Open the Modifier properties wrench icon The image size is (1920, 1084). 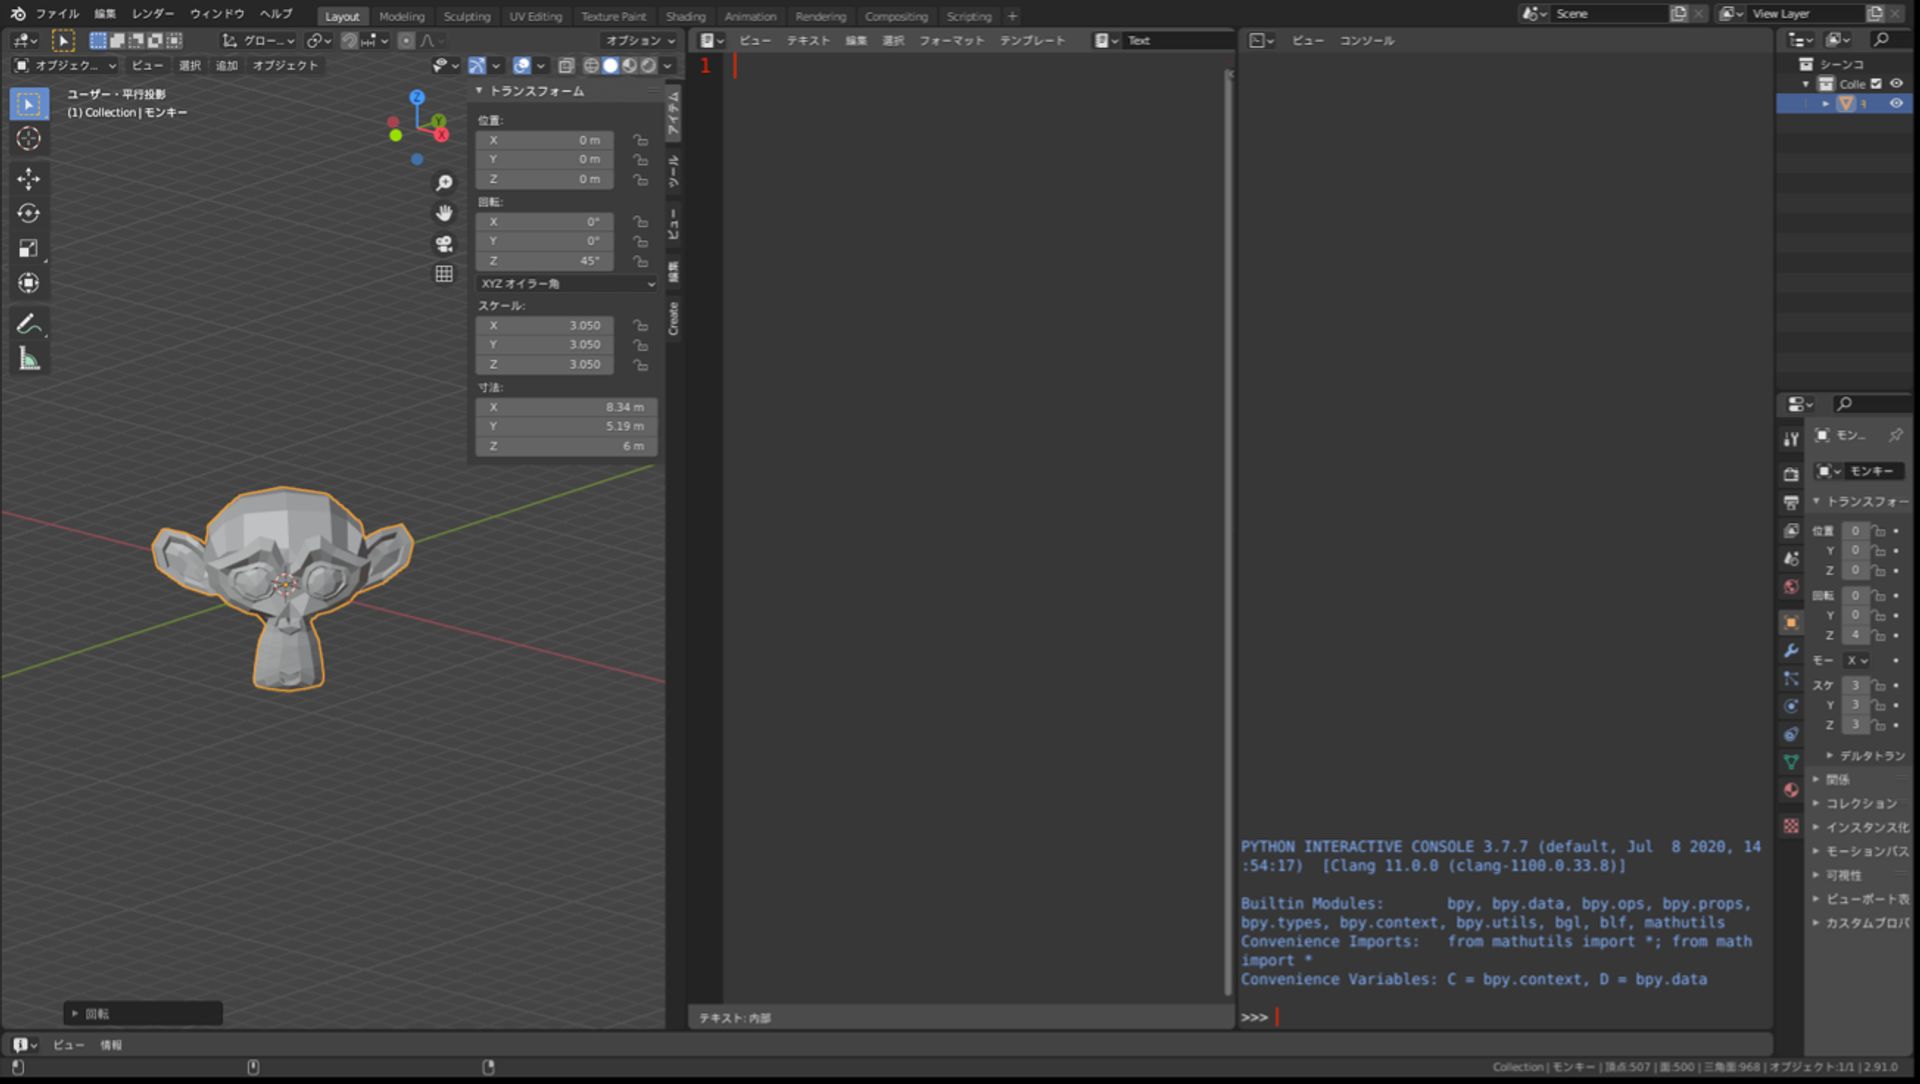1790,650
